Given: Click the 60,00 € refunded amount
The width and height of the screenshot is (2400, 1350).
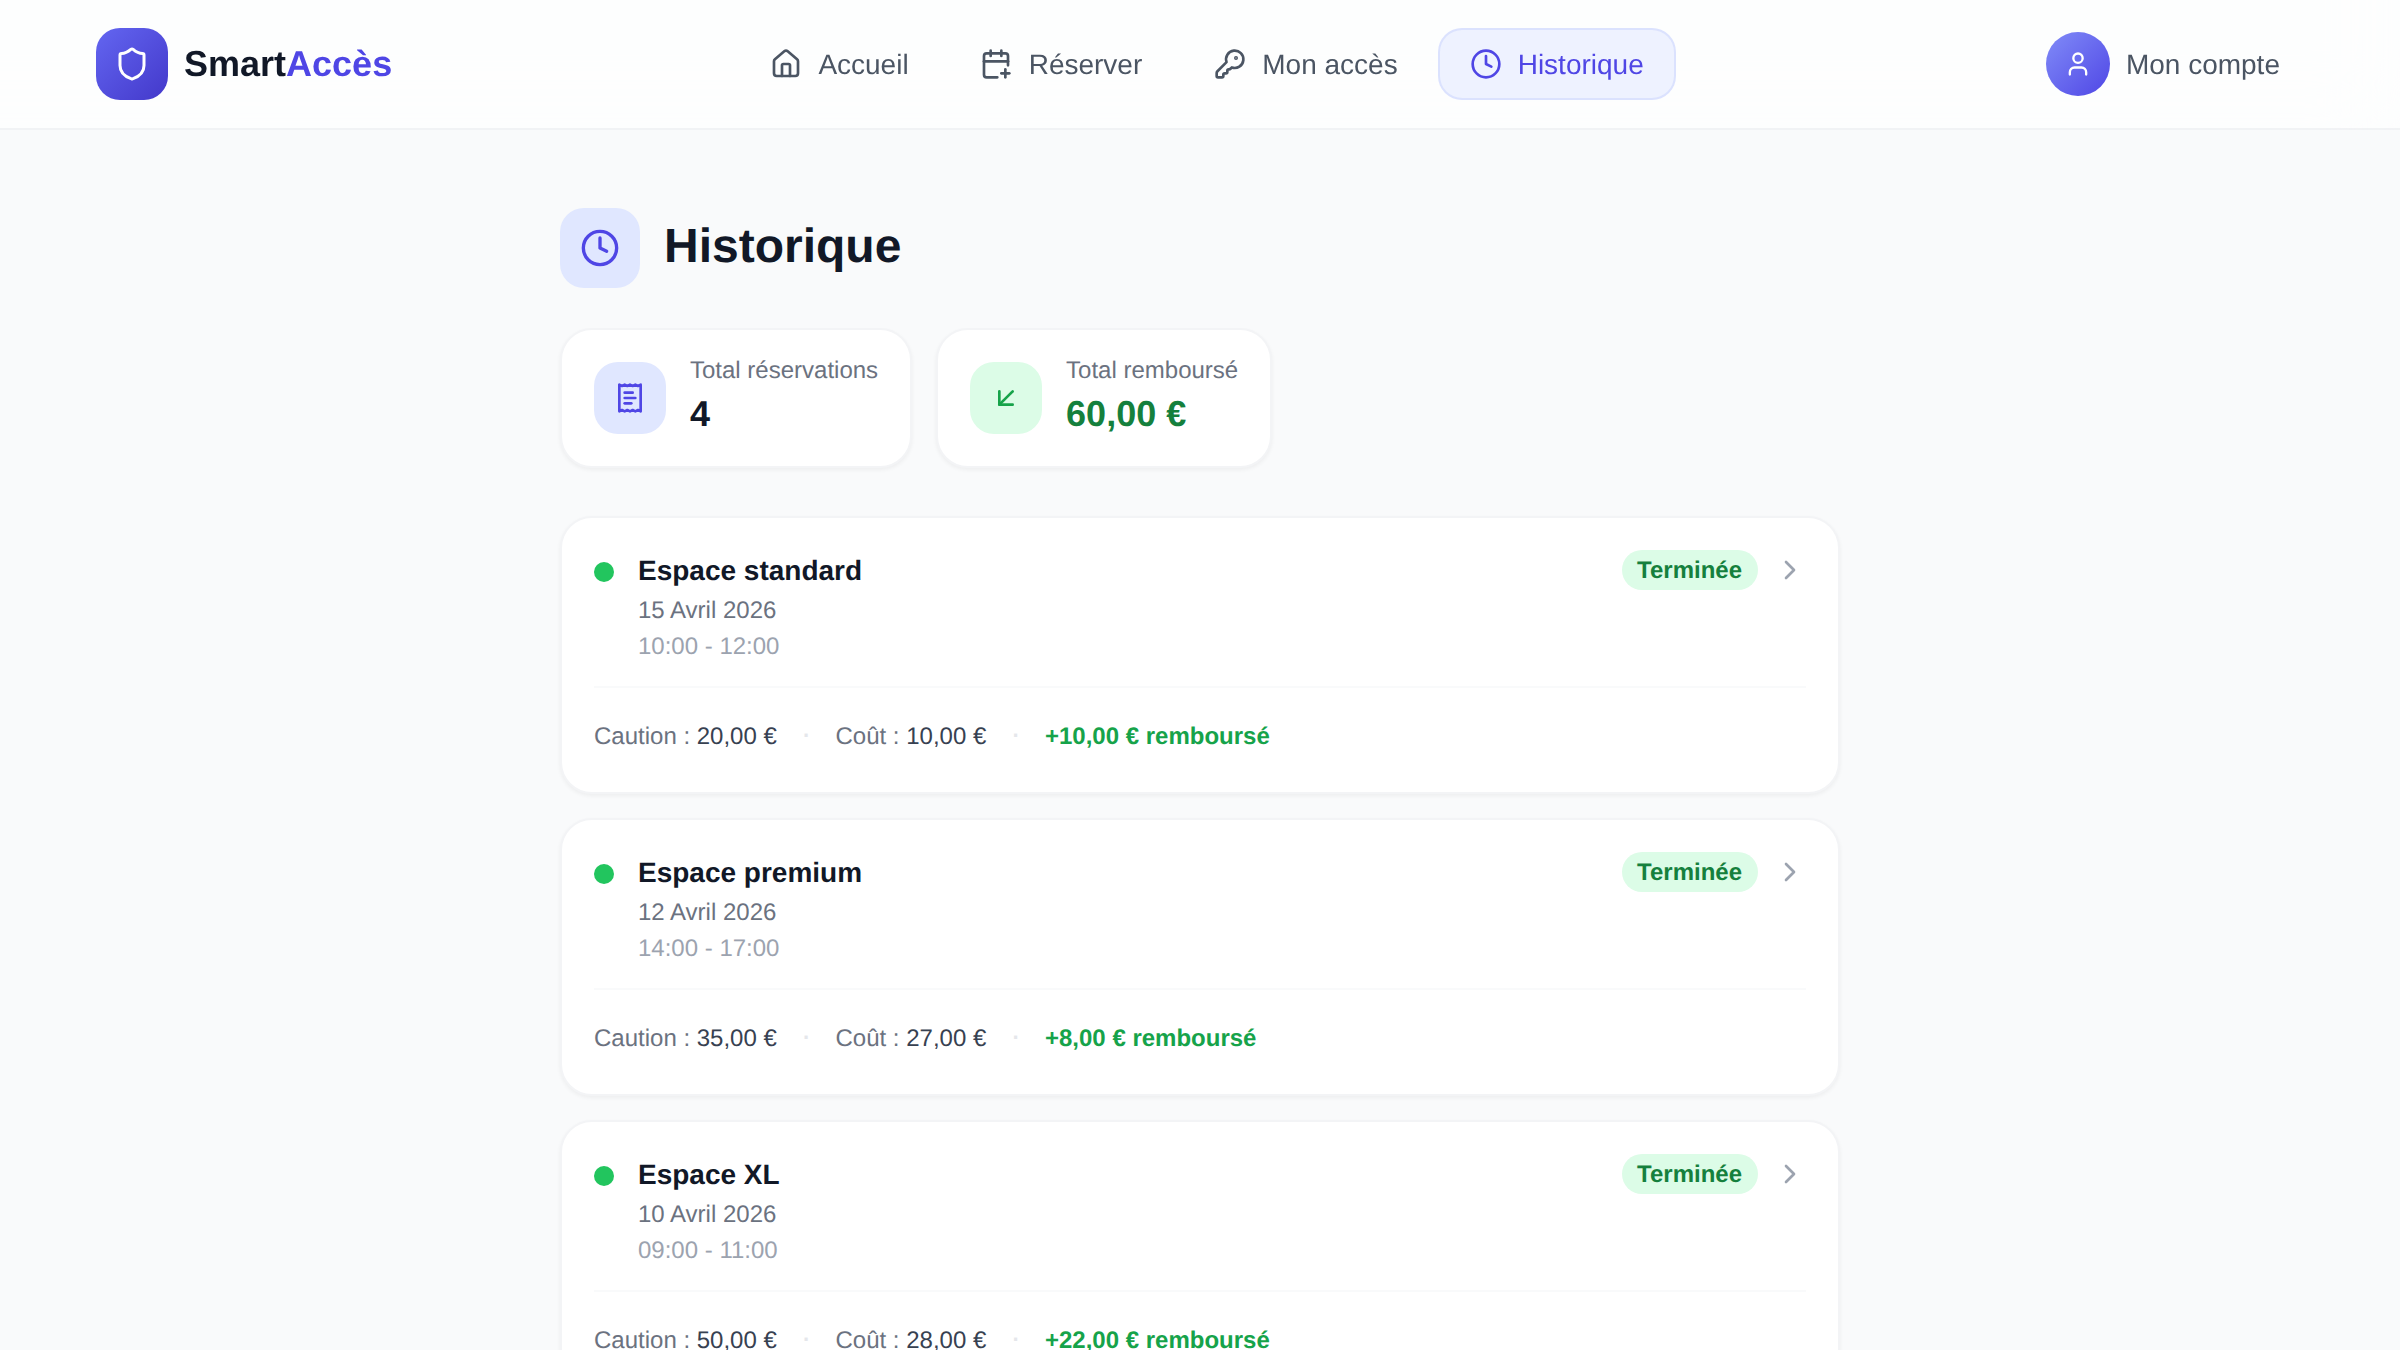Looking at the screenshot, I should pos(1126,414).
